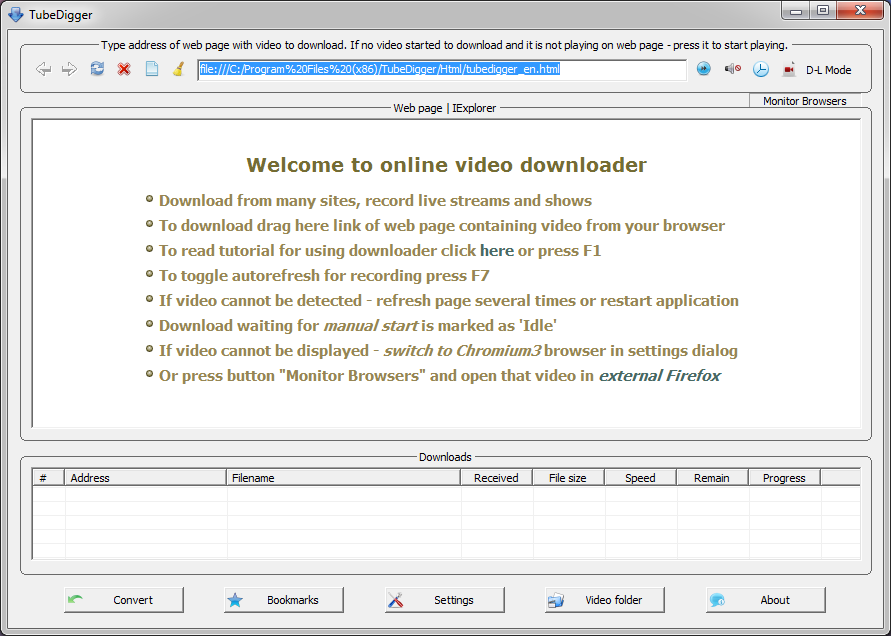Image resolution: width=891 pixels, height=636 pixels.
Task: Click 'switch to Chromium3' italic text
Action: (462, 351)
